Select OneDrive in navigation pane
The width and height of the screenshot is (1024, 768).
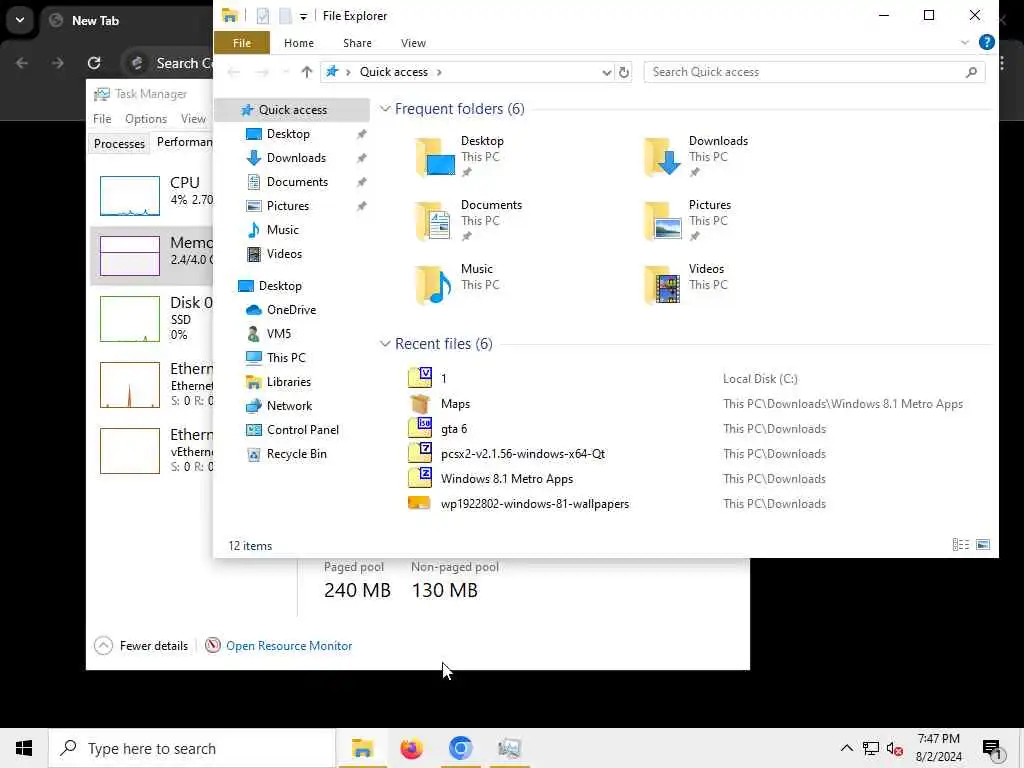(291, 310)
